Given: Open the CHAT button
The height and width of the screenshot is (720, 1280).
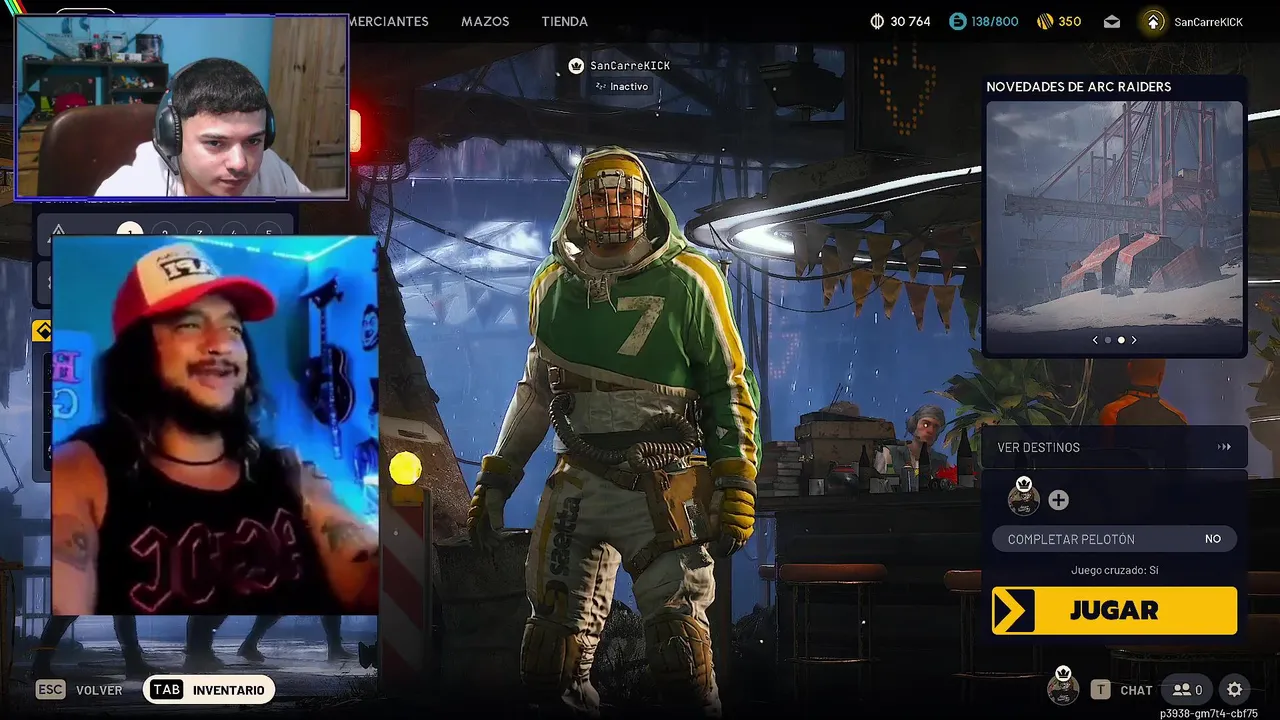Looking at the screenshot, I should coord(1136,690).
